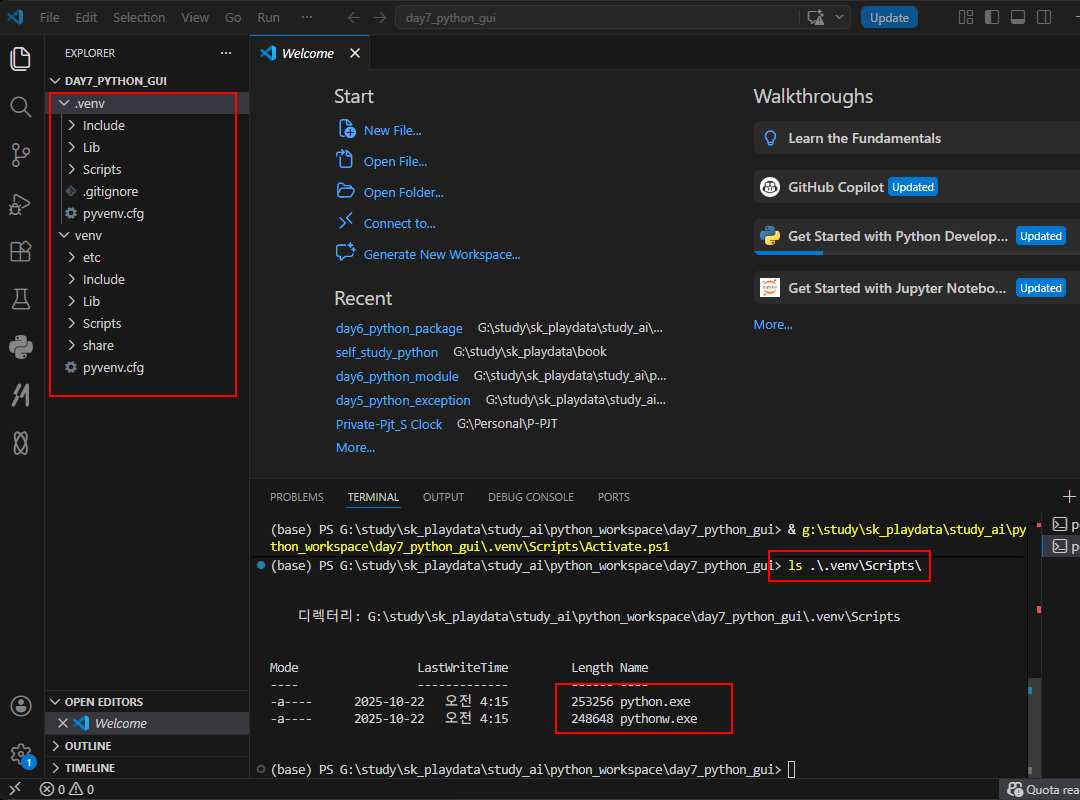Open the menu bar overflow ellipsis
This screenshot has height=800, width=1080.
(x=307, y=17)
